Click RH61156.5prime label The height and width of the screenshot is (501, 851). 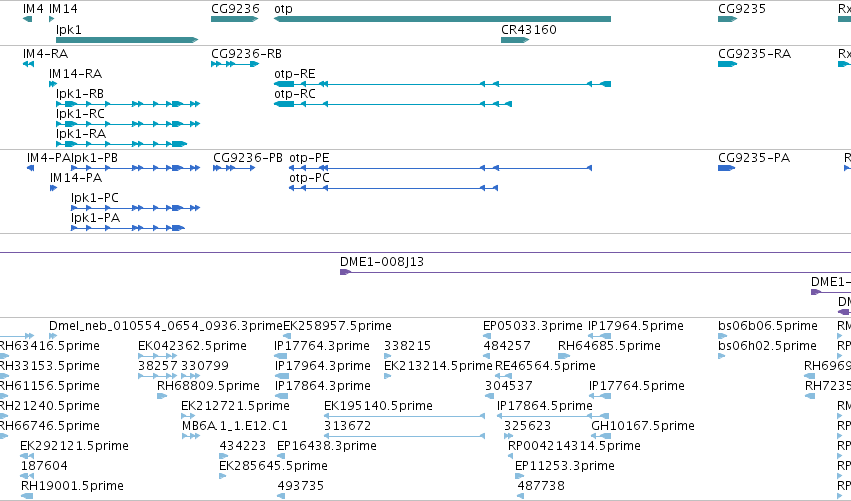49,386
